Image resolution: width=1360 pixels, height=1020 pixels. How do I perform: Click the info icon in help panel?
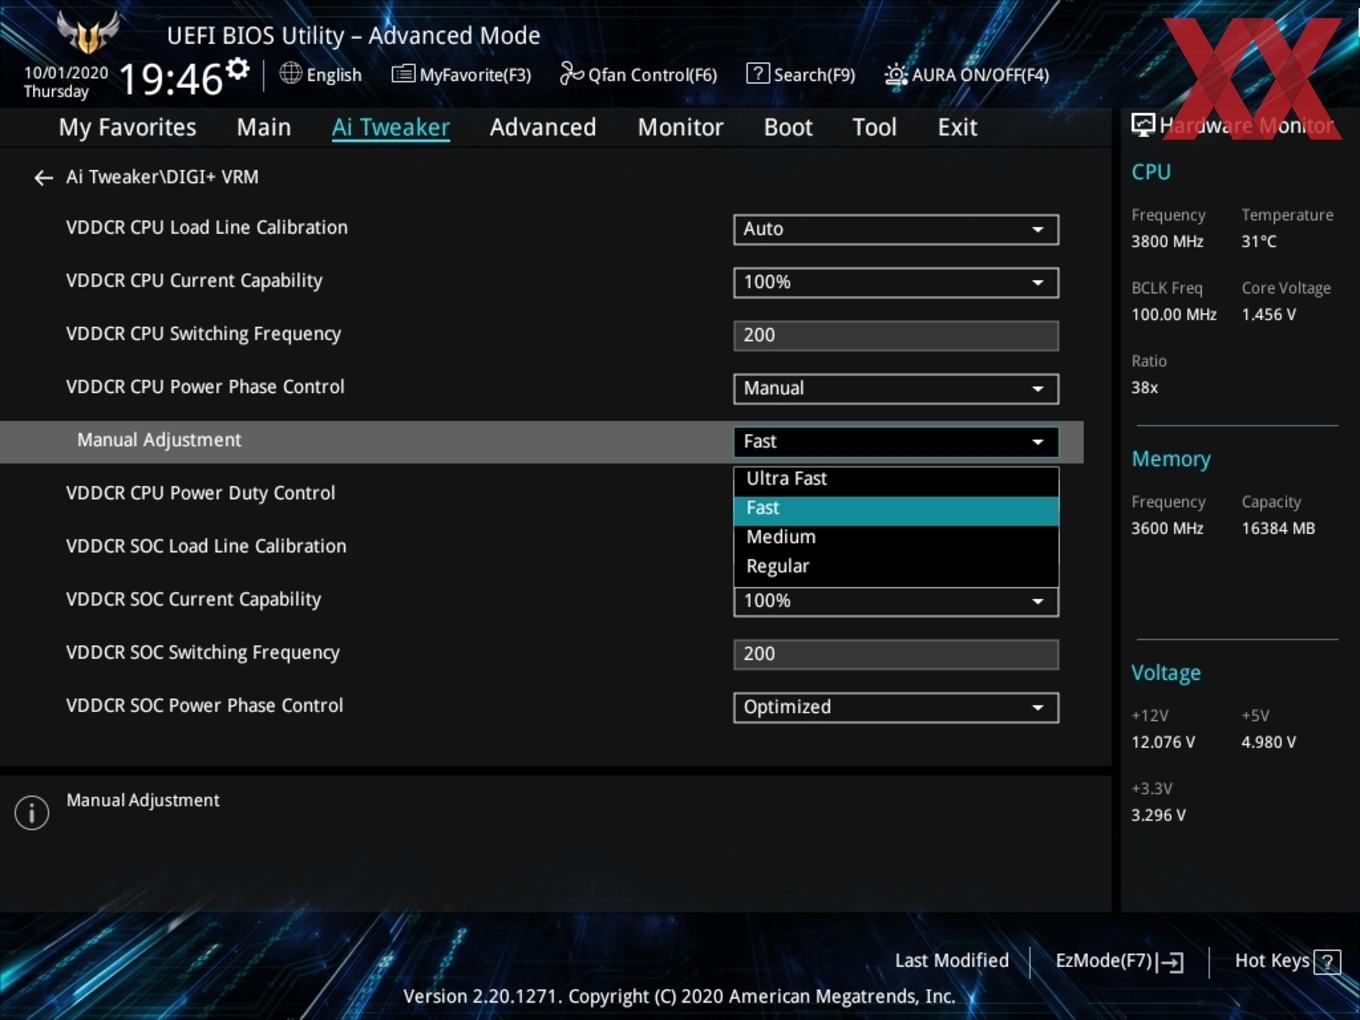(x=32, y=813)
